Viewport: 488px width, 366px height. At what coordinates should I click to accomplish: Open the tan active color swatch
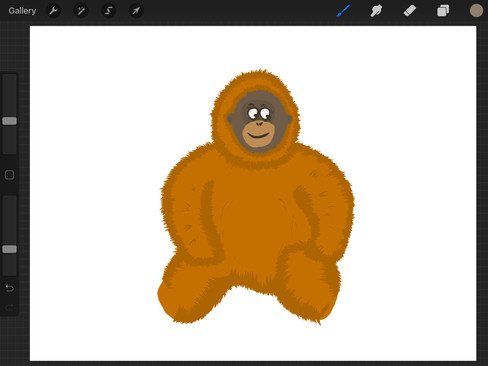(x=476, y=11)
